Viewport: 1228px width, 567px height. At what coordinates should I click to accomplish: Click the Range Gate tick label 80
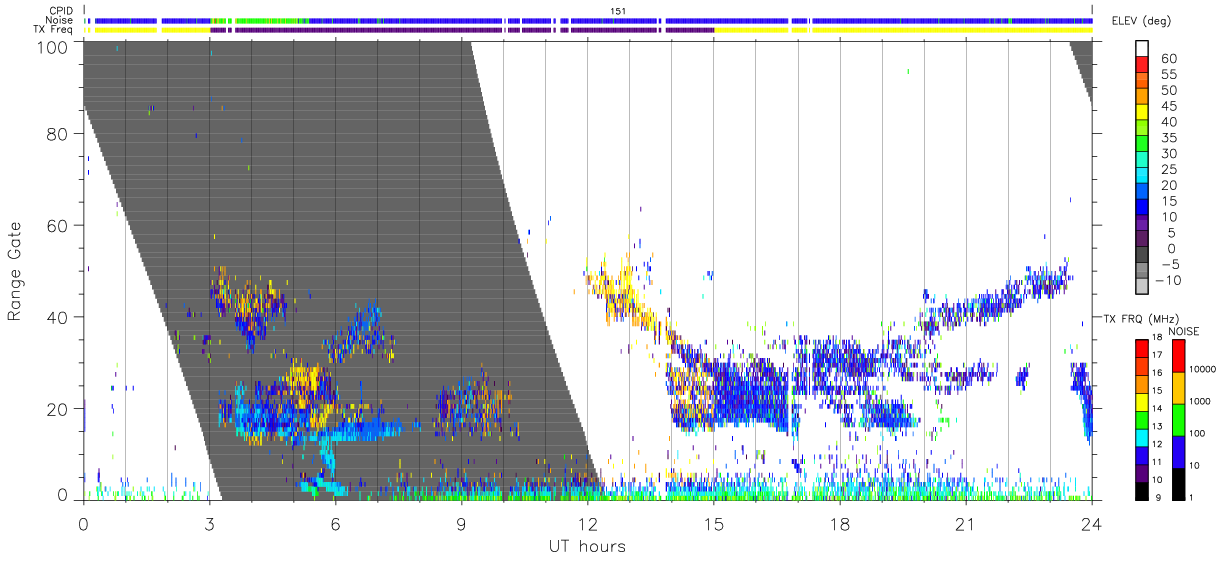[x=60, y=134]
